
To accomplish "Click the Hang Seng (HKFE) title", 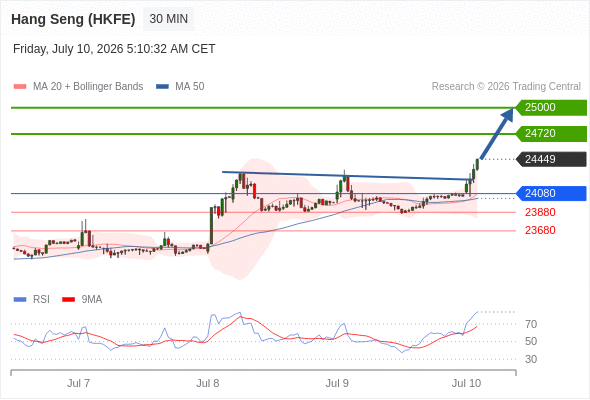I will coord(73,19).
